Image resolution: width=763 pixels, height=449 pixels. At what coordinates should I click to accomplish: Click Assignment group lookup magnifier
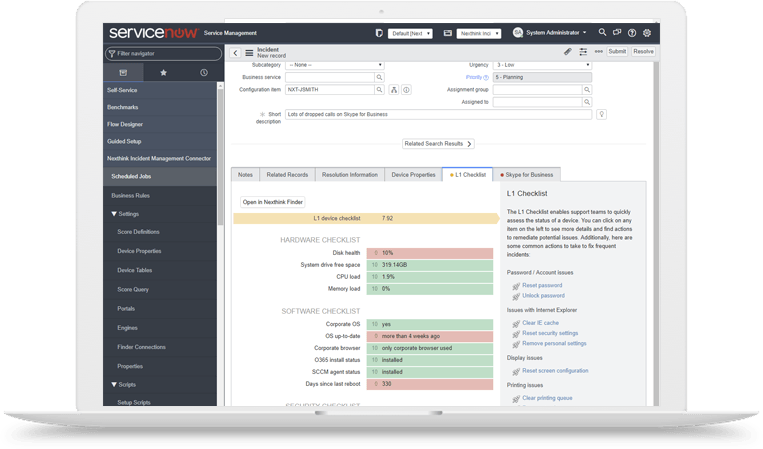[587, 90]
